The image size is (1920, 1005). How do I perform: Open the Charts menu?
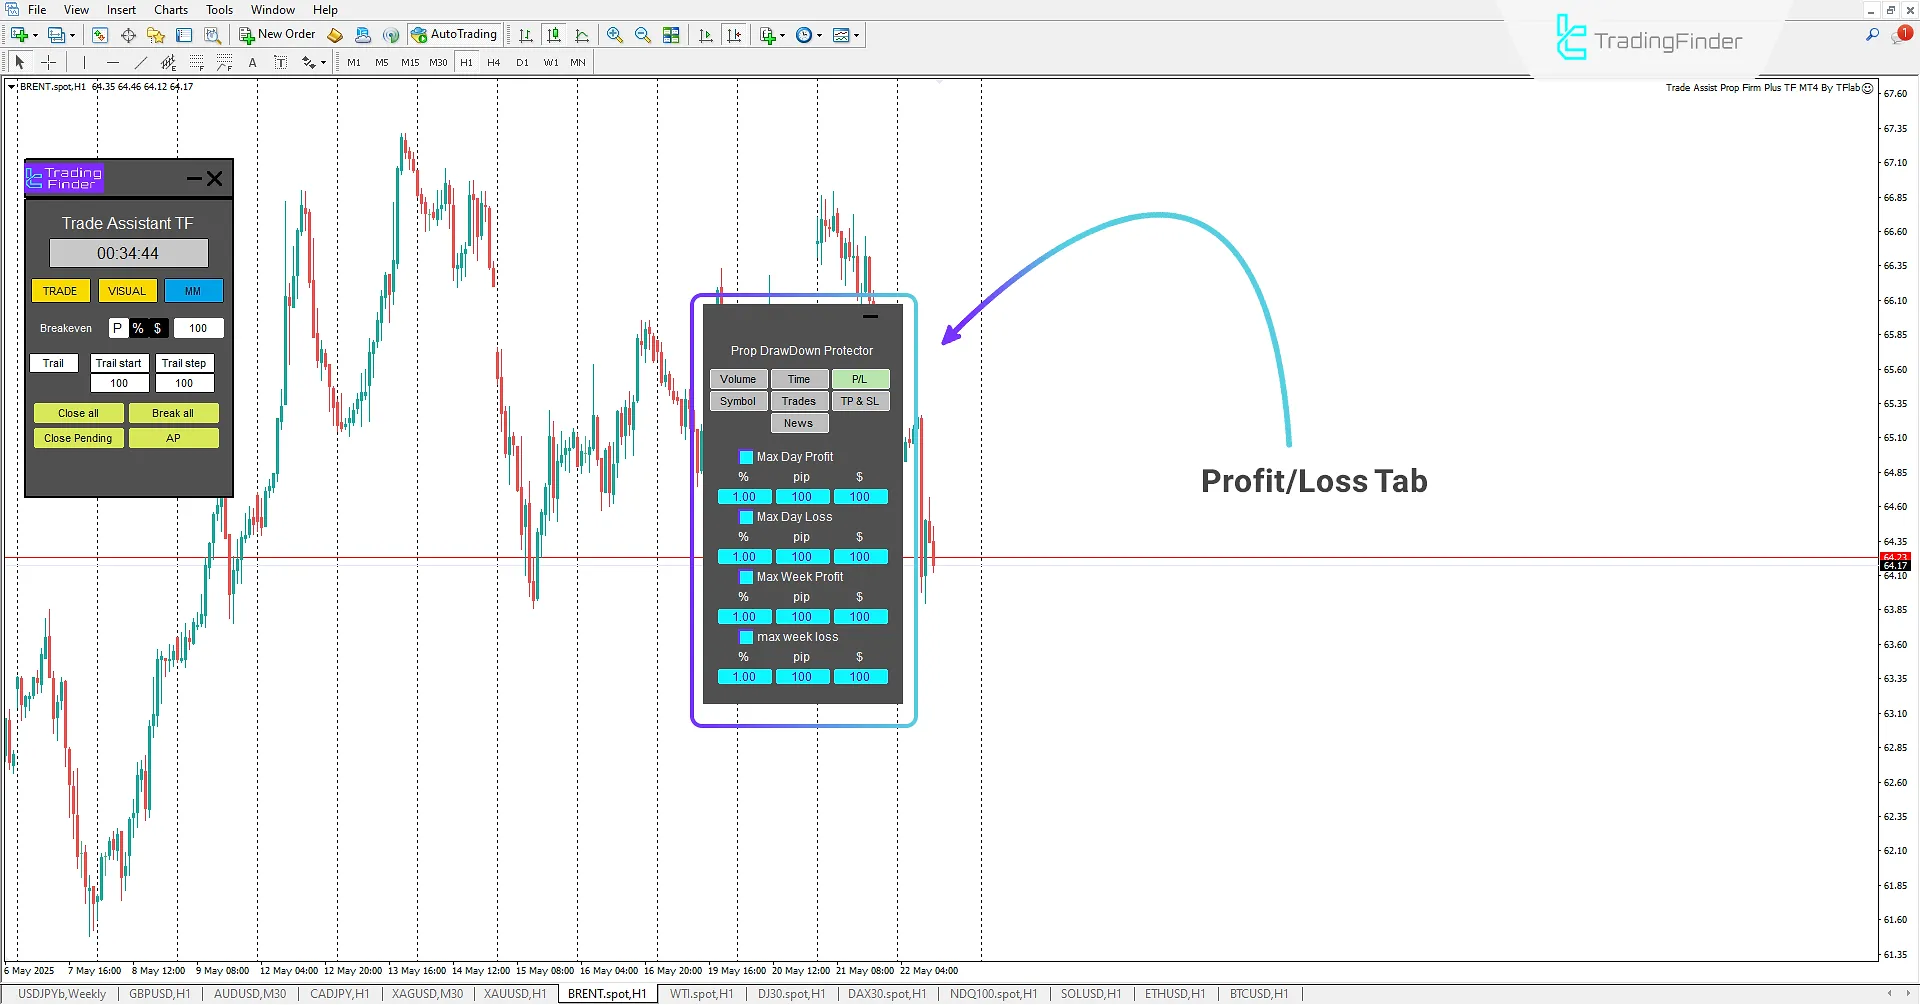click(x=171, y=9)
